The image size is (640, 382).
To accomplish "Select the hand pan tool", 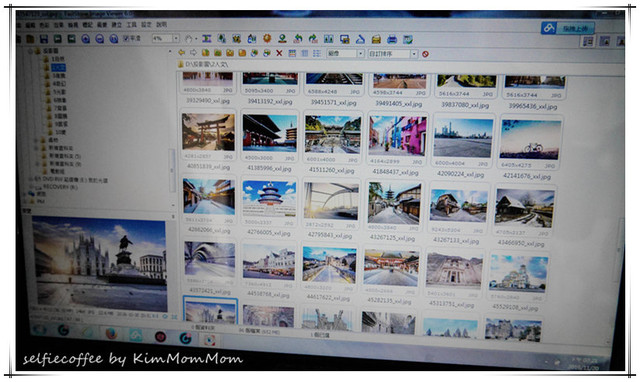I will click(189, 39).
